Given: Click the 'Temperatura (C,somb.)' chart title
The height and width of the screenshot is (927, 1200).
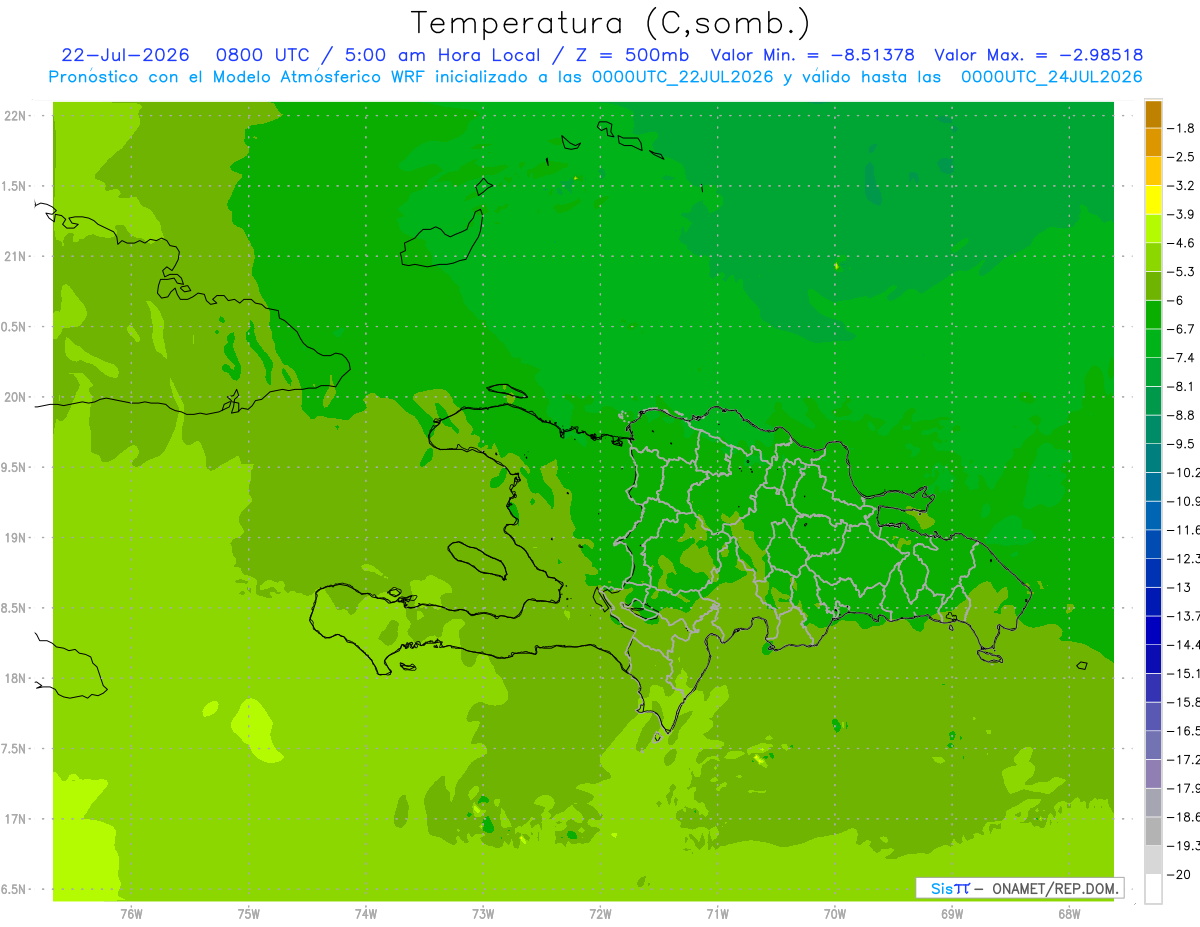Looking at the screenshot, I should pos(611,23).
